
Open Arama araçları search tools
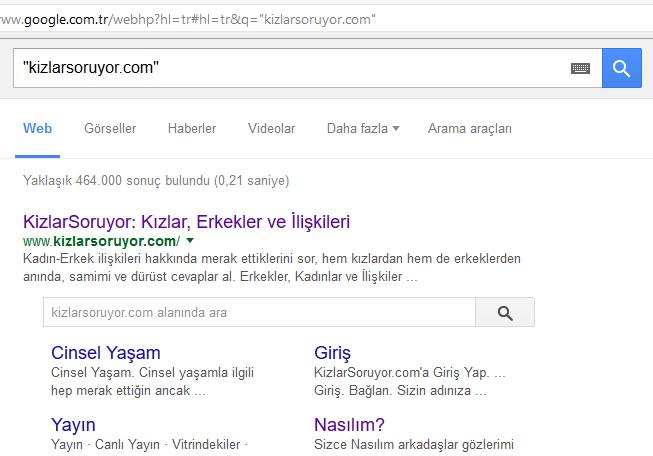pos(470,128)
